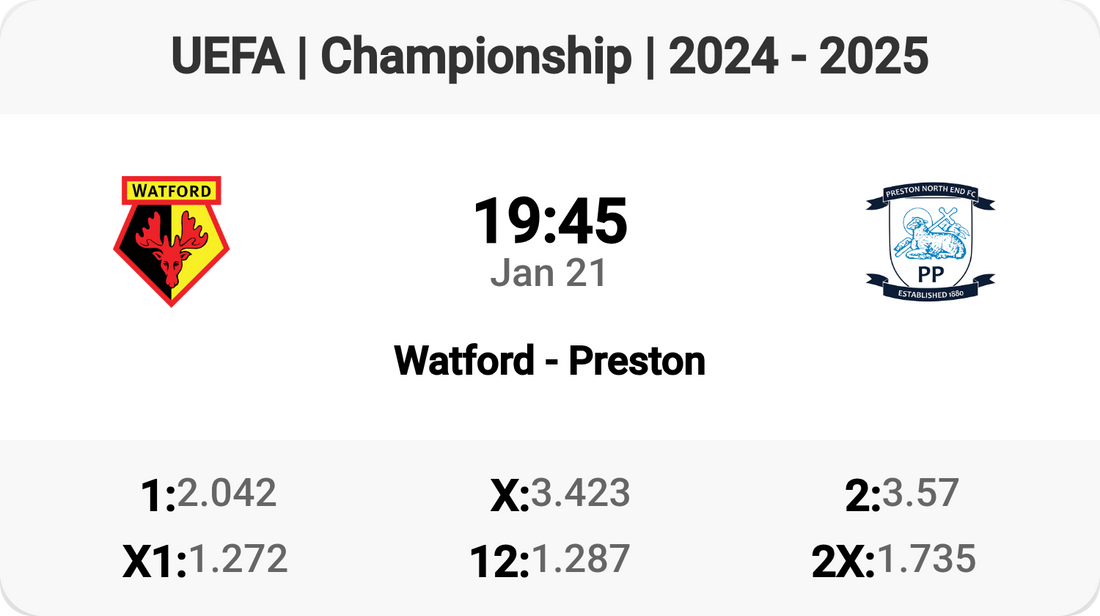1100x616 pixels.
Task: Click the "12:" bet label
Action: (x=499, y=562)
